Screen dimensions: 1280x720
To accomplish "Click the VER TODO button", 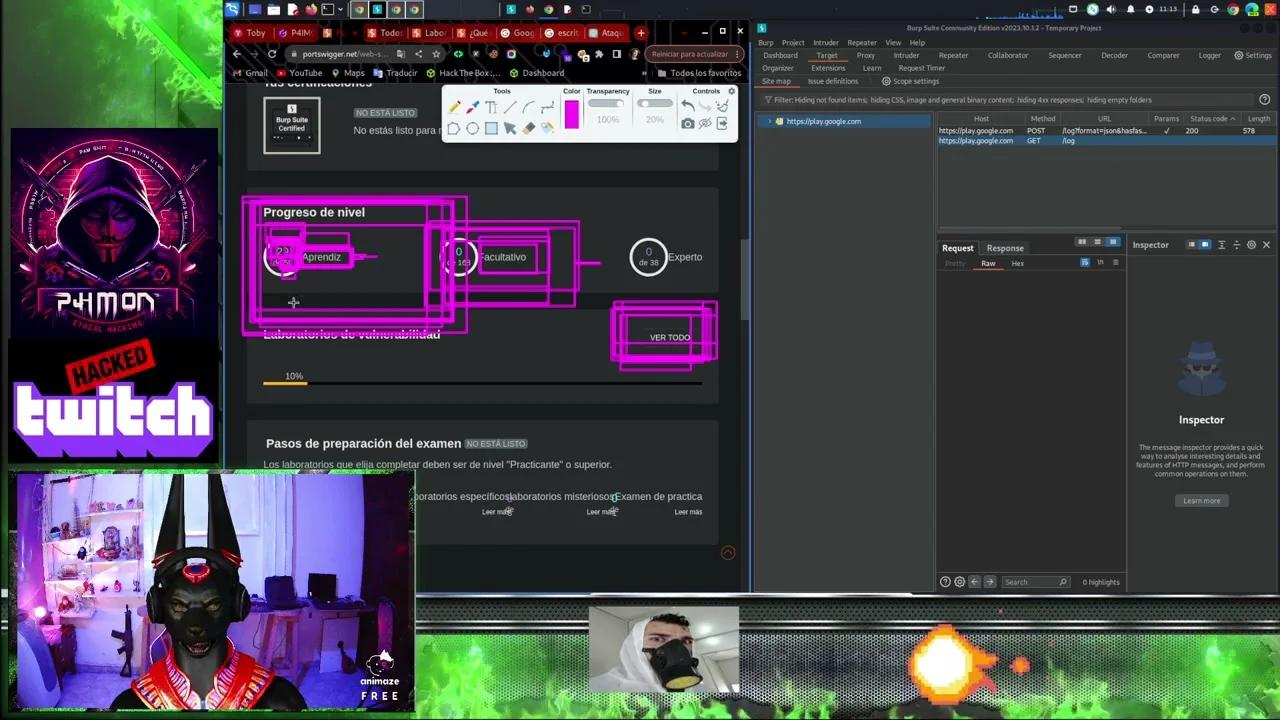I will point(670,338).
